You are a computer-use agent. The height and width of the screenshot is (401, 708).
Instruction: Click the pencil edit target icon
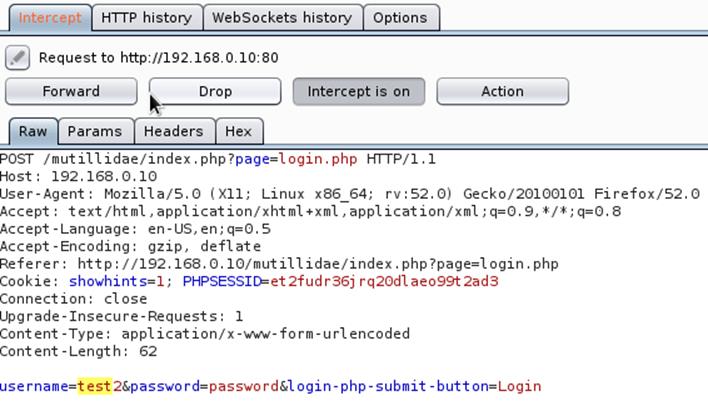(17, 57)
